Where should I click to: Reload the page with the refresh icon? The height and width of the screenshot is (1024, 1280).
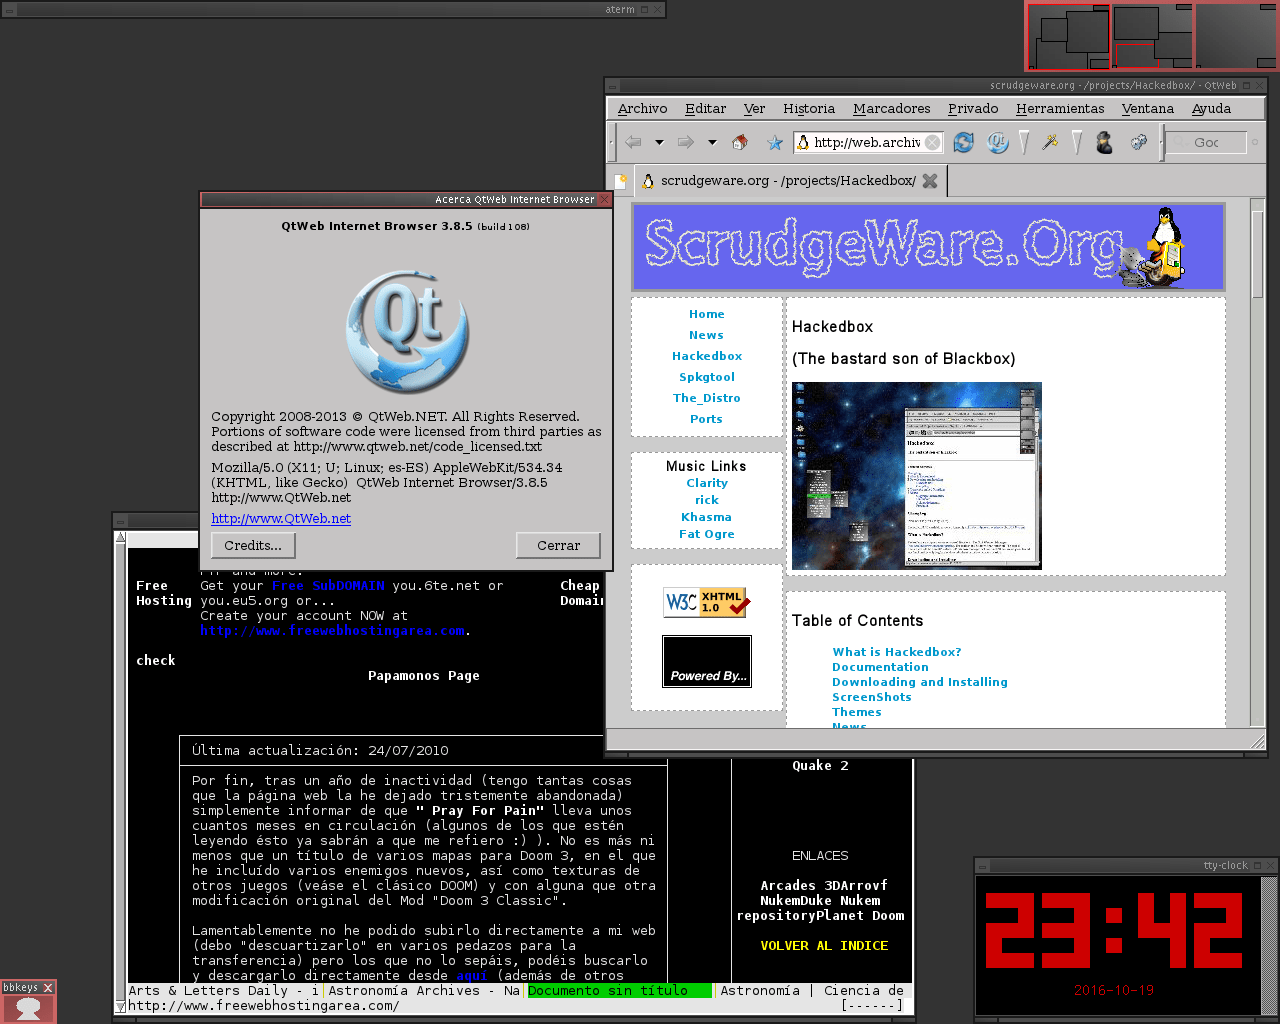coord(963,142)
